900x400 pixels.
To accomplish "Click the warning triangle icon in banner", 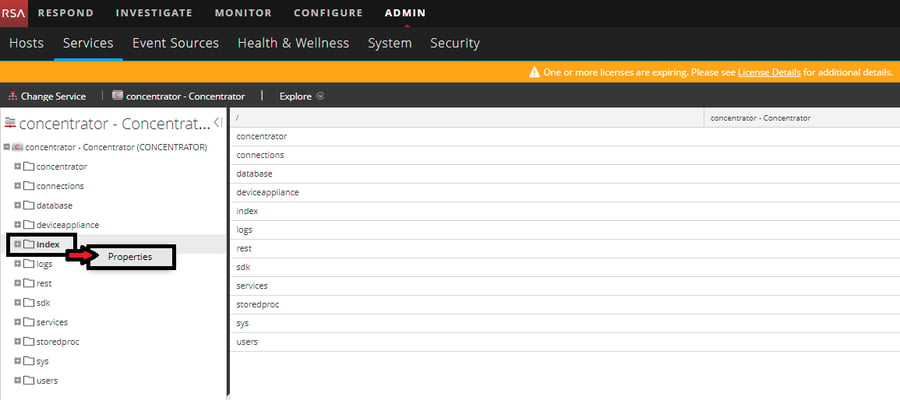I will [x=534, y=72].
